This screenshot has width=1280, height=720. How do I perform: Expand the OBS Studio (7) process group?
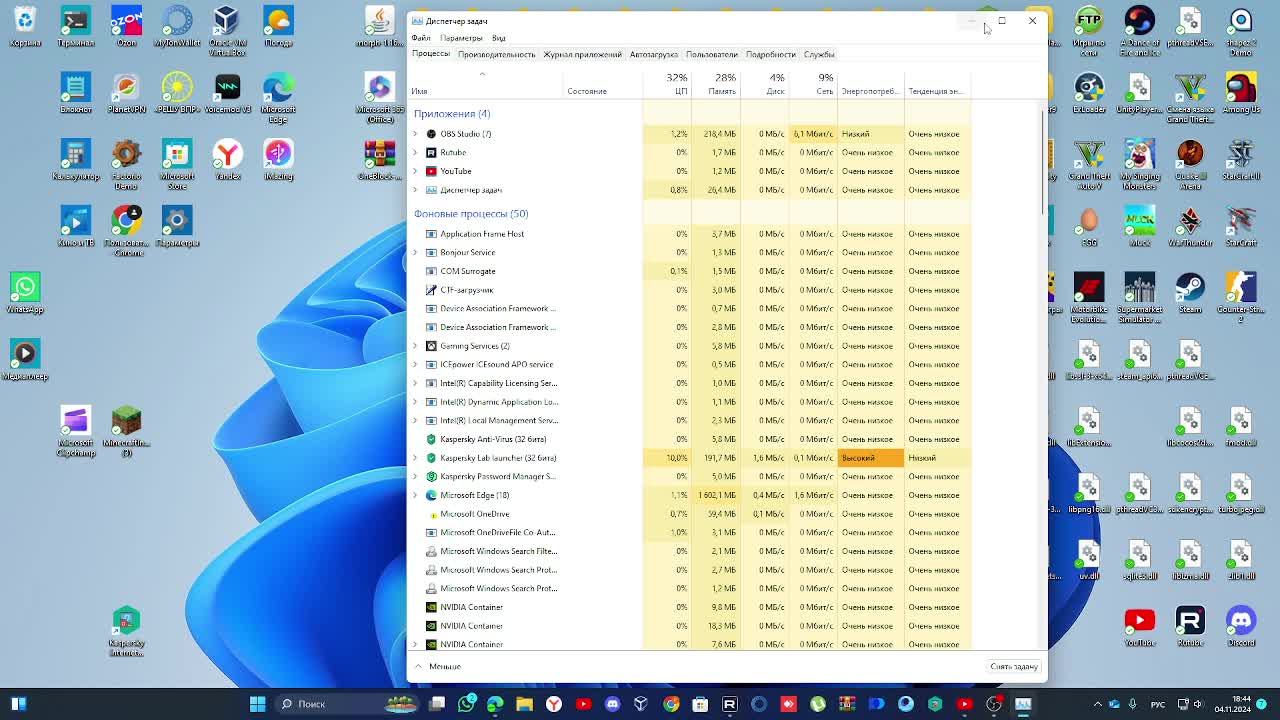pyautogui.click(x=416, y=134)
